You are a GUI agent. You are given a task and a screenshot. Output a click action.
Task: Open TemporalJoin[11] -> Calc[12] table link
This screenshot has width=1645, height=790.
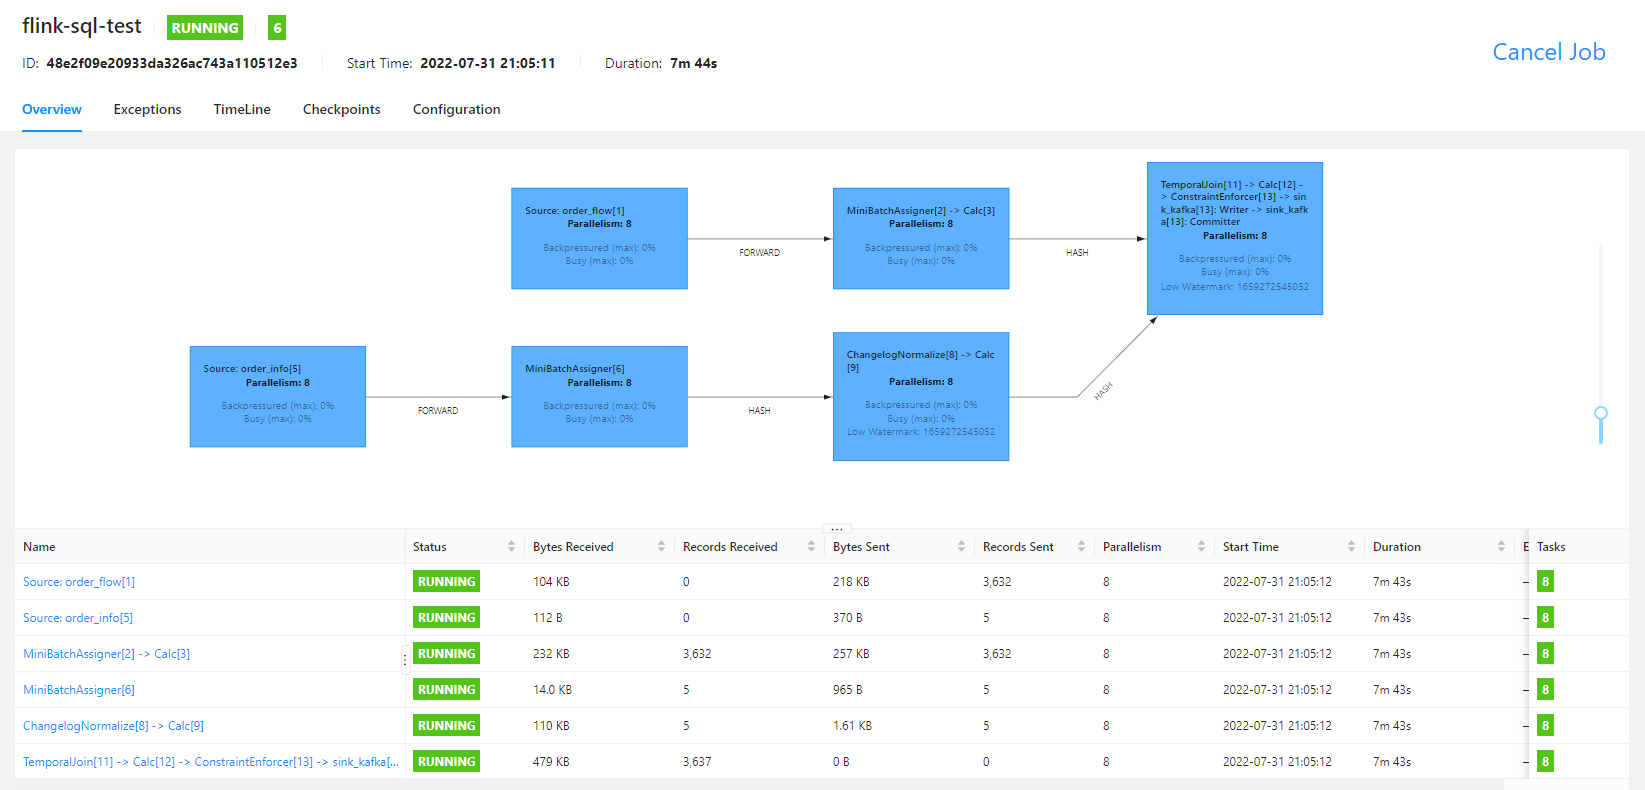(211, 762)
